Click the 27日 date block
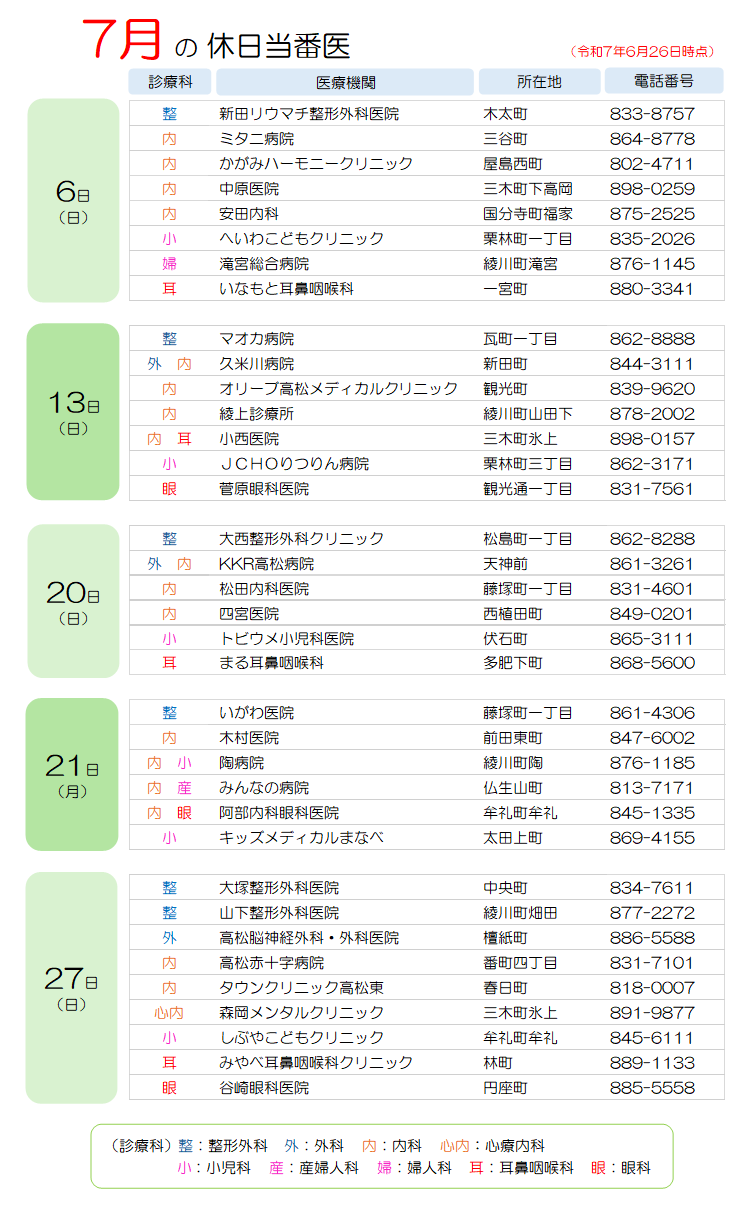The height and width of the screenshot is (1231, 756). tap(73, 988)
